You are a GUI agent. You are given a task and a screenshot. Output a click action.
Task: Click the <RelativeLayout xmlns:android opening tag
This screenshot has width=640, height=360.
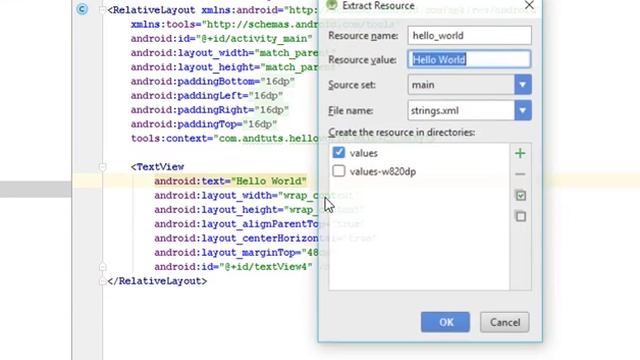213,10
